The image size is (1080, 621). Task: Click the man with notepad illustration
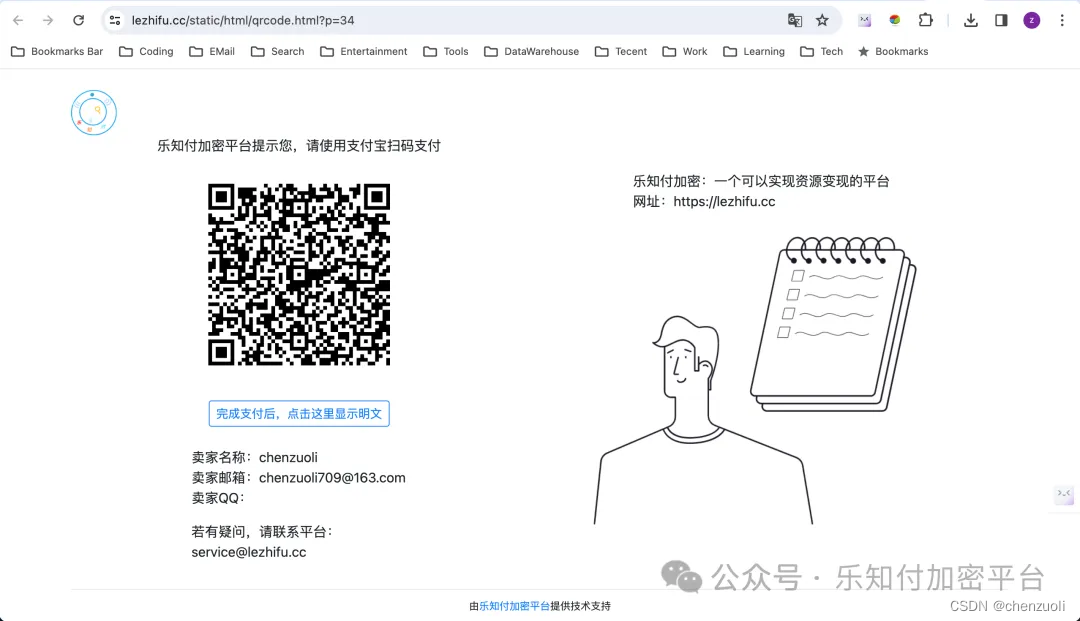755,381
